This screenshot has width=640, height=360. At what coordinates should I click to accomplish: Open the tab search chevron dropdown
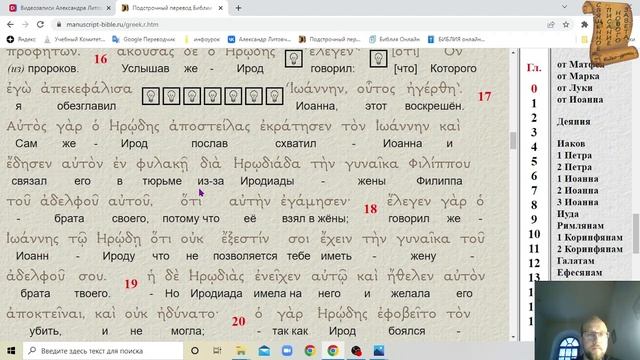(x=564, y=7)
